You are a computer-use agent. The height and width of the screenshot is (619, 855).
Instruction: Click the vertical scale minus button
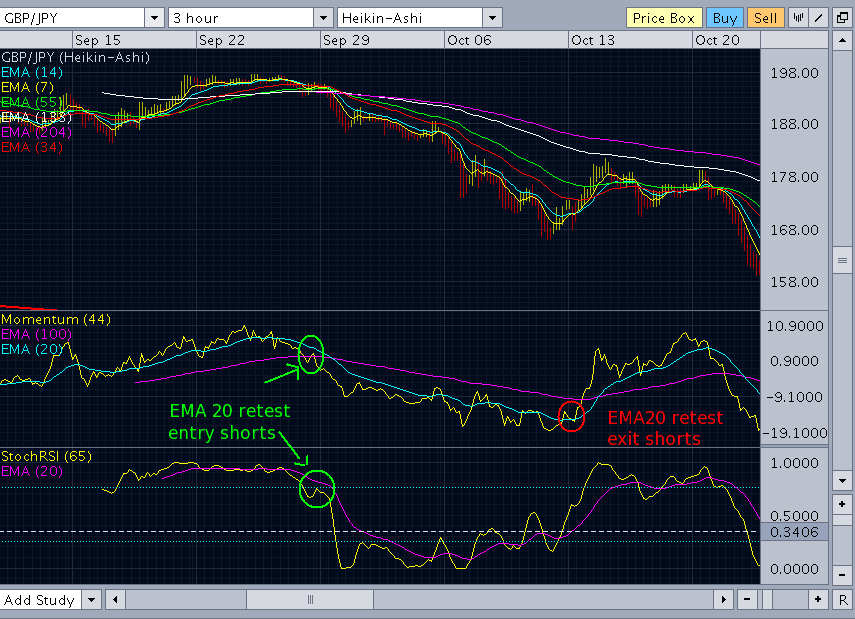[x=842, y=574]
